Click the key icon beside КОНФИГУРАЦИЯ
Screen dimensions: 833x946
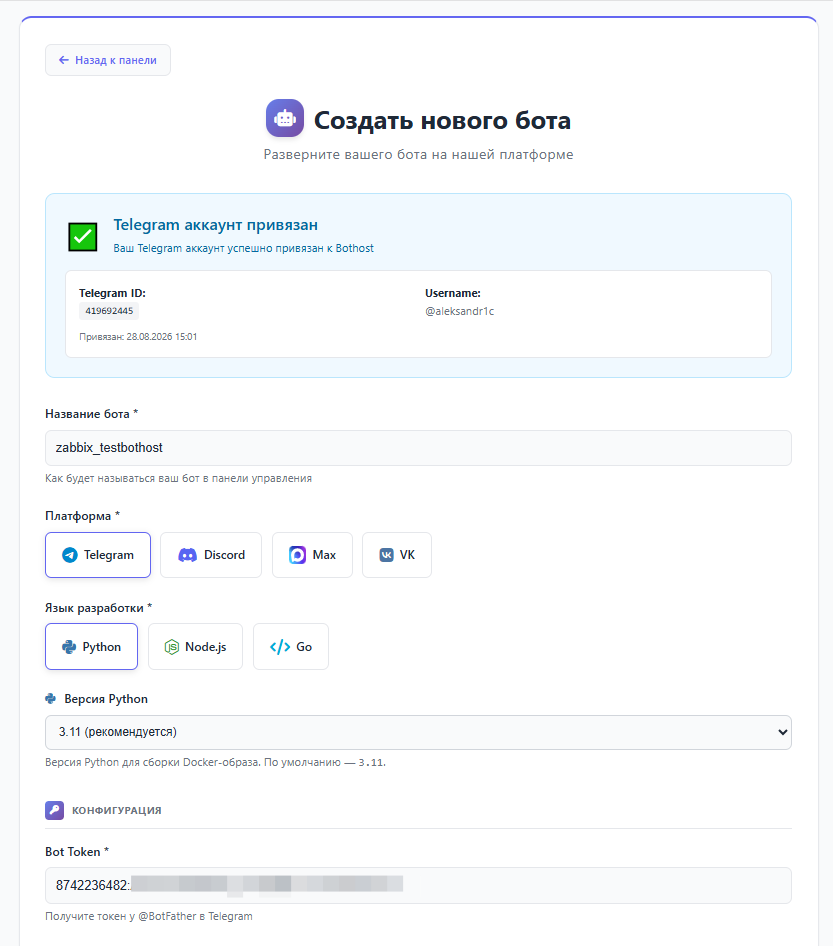54,810
